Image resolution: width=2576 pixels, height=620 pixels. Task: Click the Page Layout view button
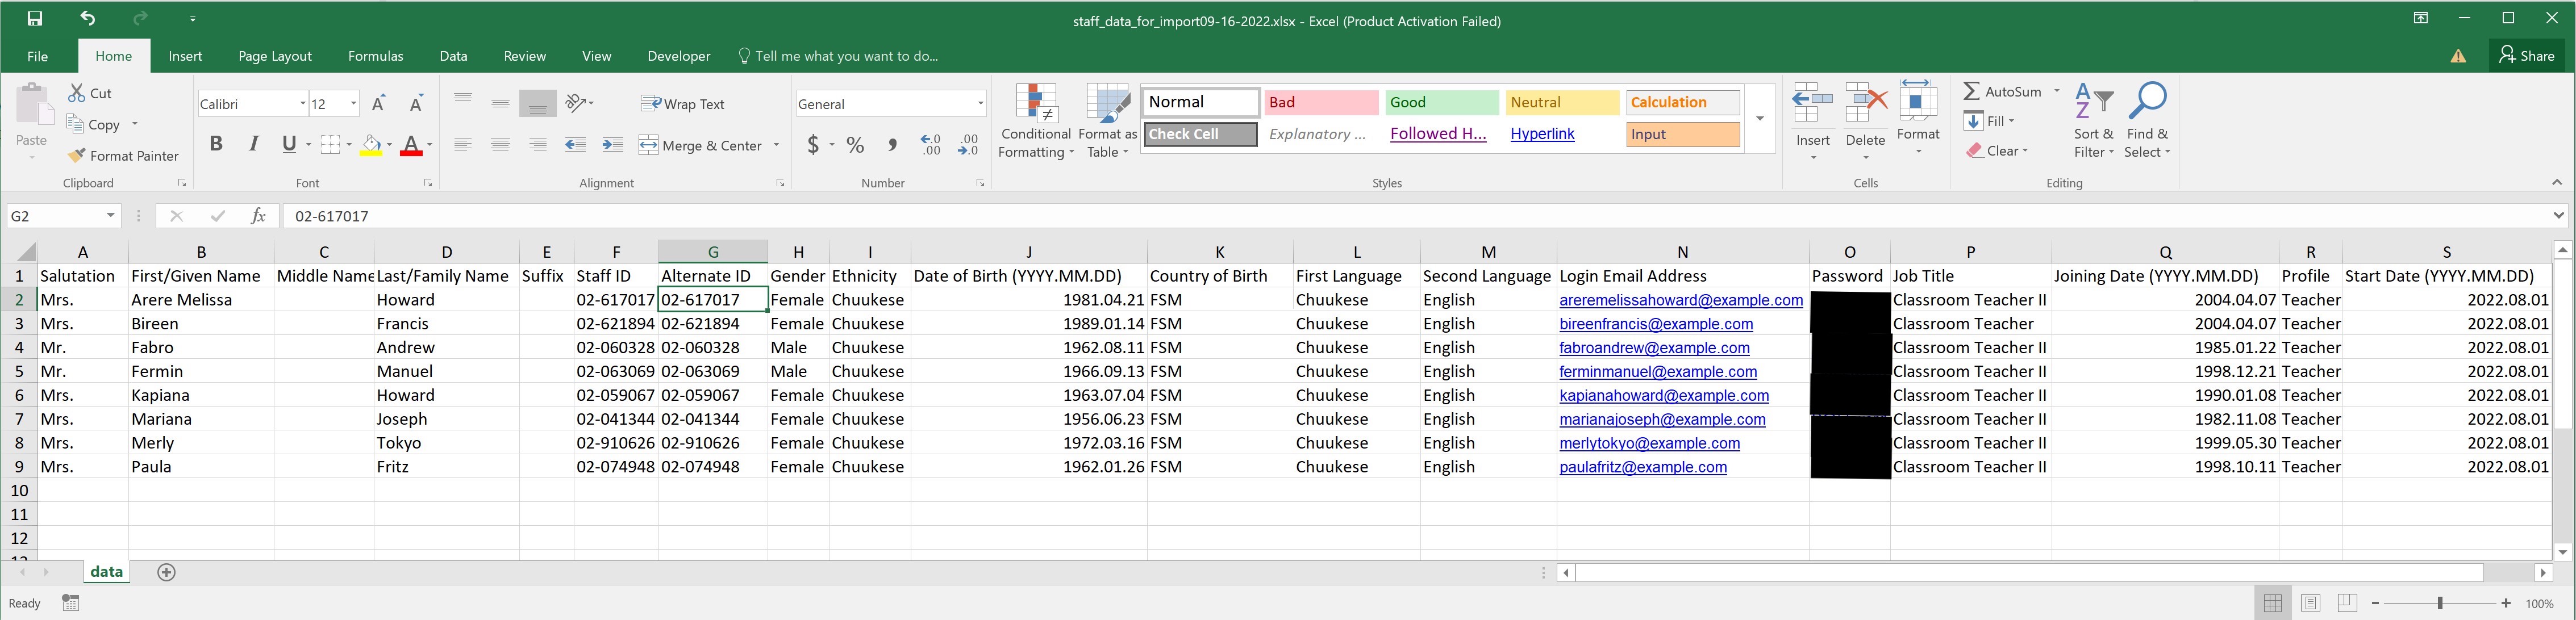(x=2310, y=603)
